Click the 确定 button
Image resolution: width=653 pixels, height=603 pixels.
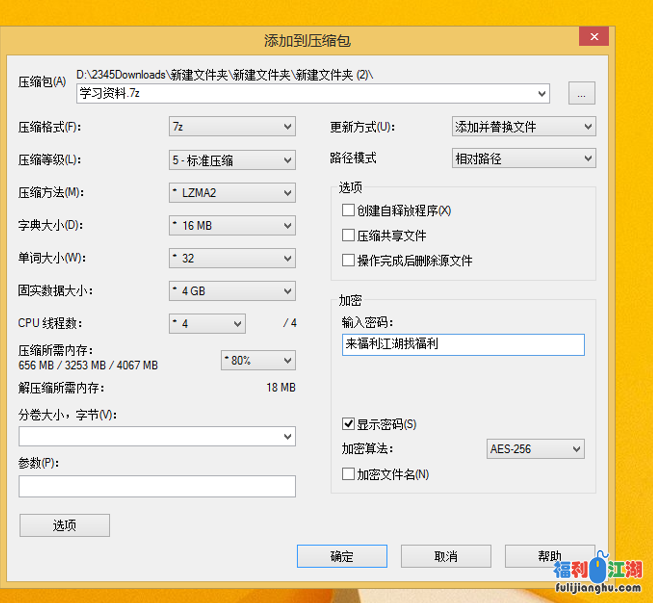(341, 556)
